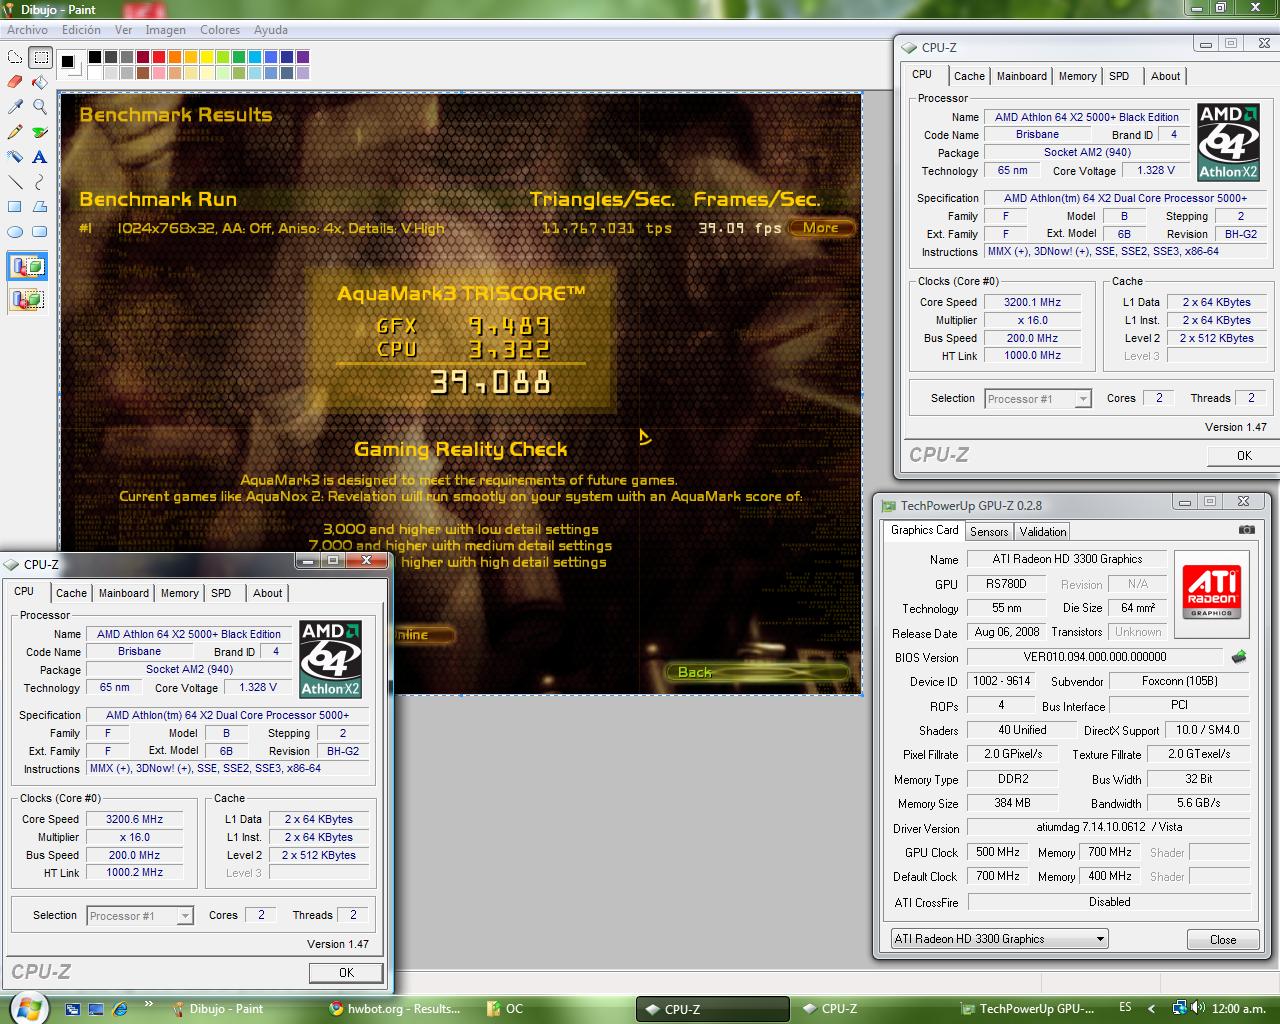Open SPD tab in CPU-Z showing 3200.1 MHz
Image resolution: width=1280 pixels, height=1024 pixels.
pos(1119,76)
